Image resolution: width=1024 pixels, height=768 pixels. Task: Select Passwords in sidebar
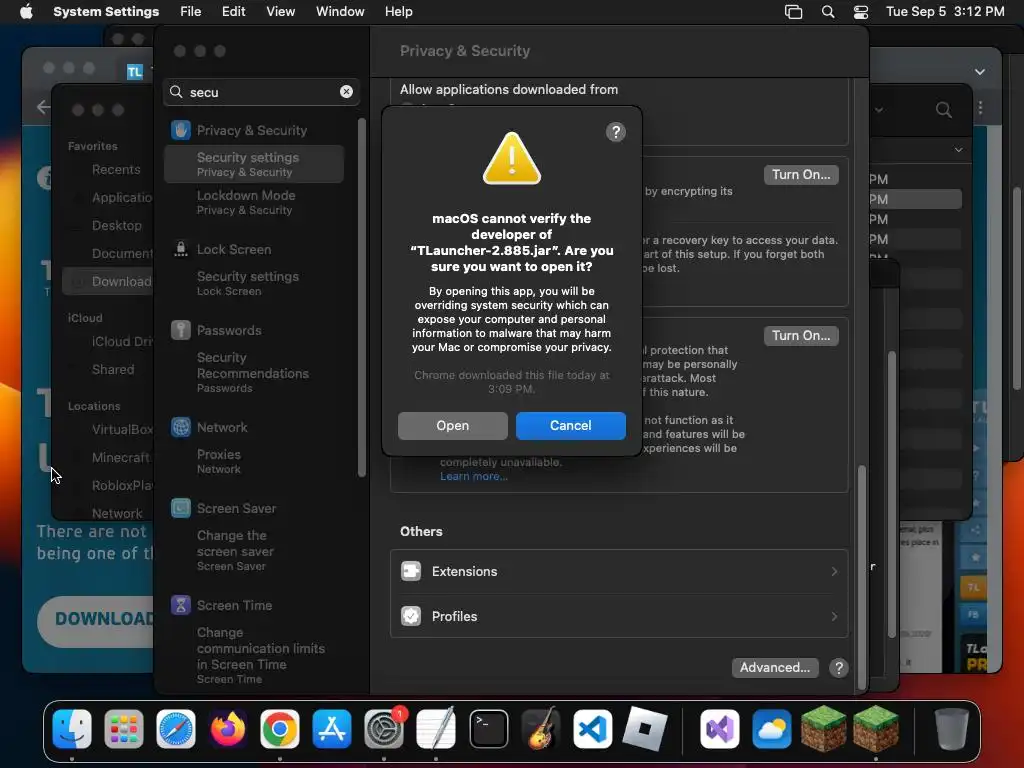[229, 330]
